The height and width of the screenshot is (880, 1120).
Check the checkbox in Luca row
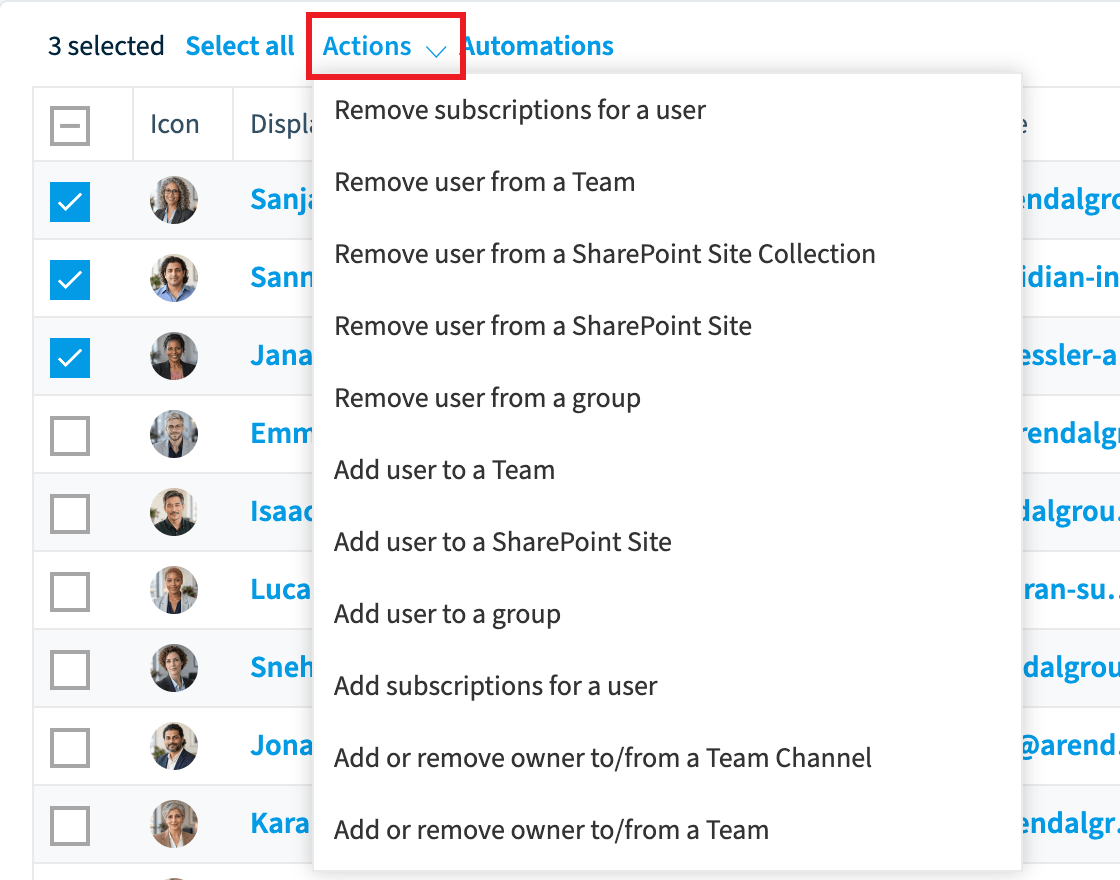click(70, 591)
